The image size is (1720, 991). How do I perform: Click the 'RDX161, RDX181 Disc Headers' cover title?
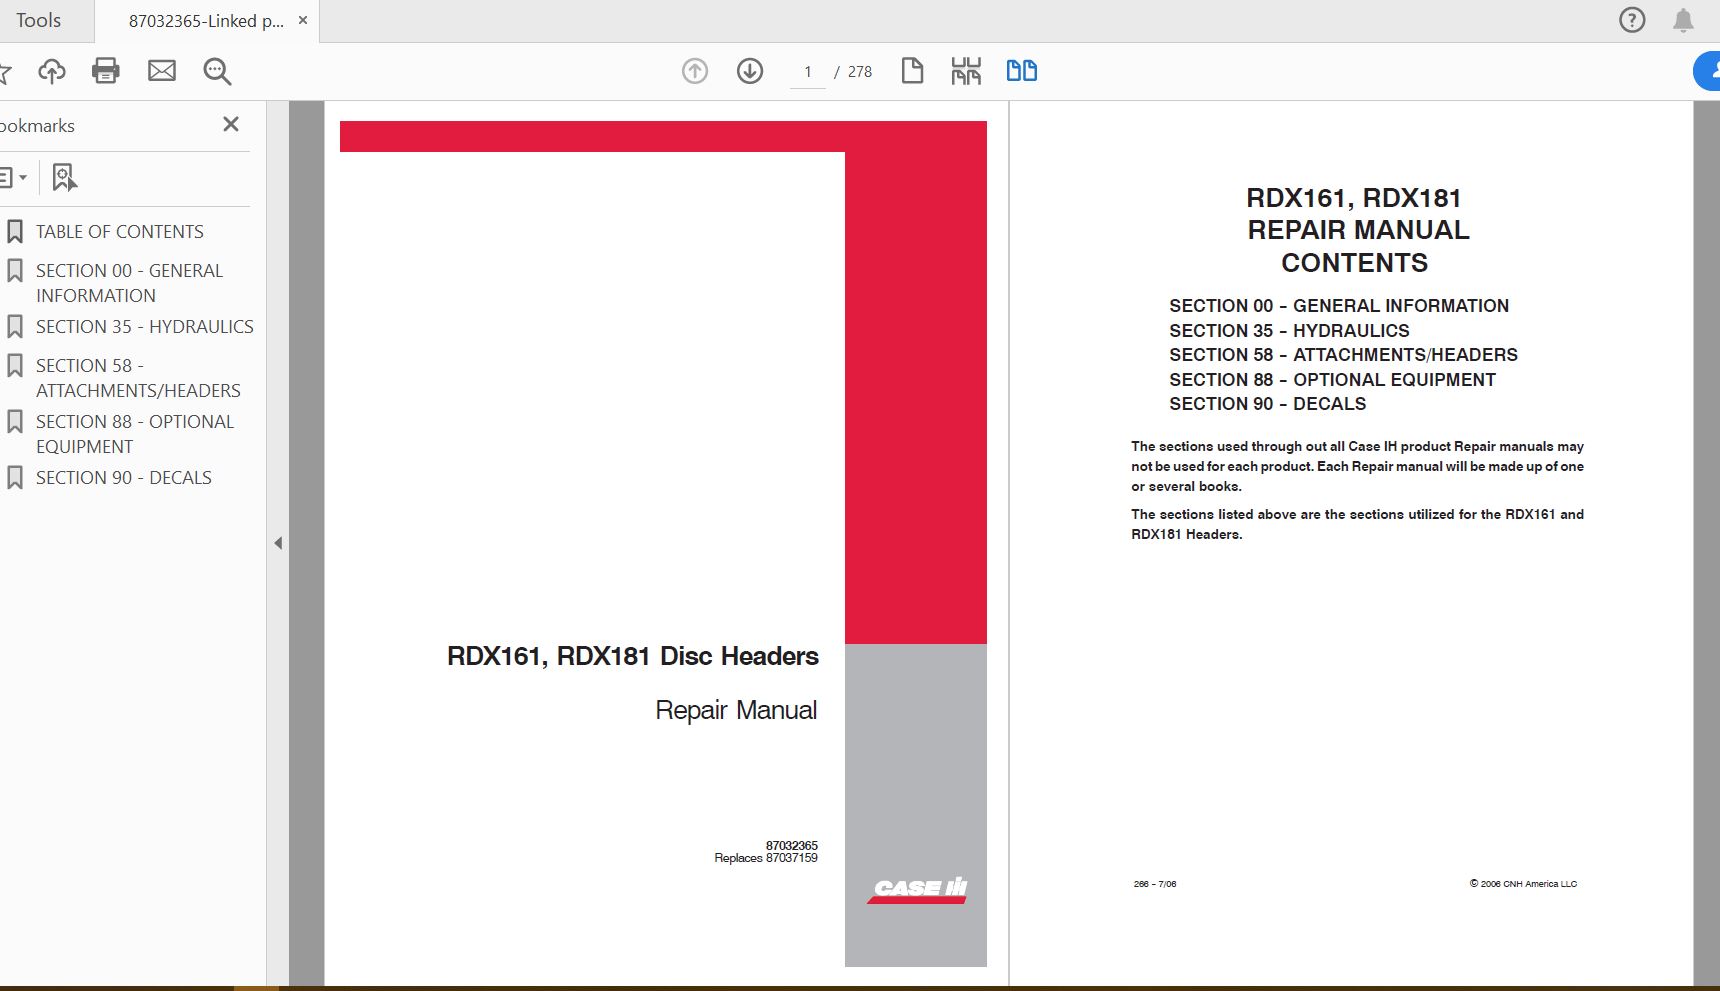coord(632,656)
